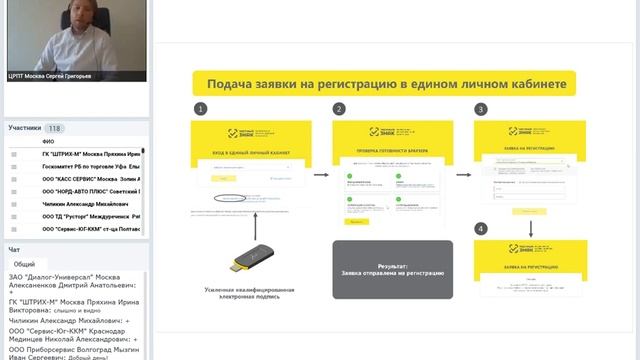640x360 pixels.
Task: Select participant ООО "НОРД-АВТО ПЛЮС" Советский
Action: point(91,192)
